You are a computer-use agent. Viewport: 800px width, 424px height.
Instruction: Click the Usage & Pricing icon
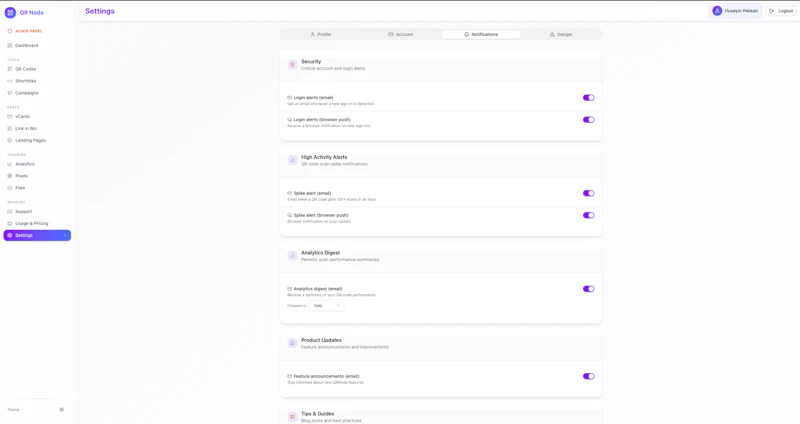click(x=10, y=223)
